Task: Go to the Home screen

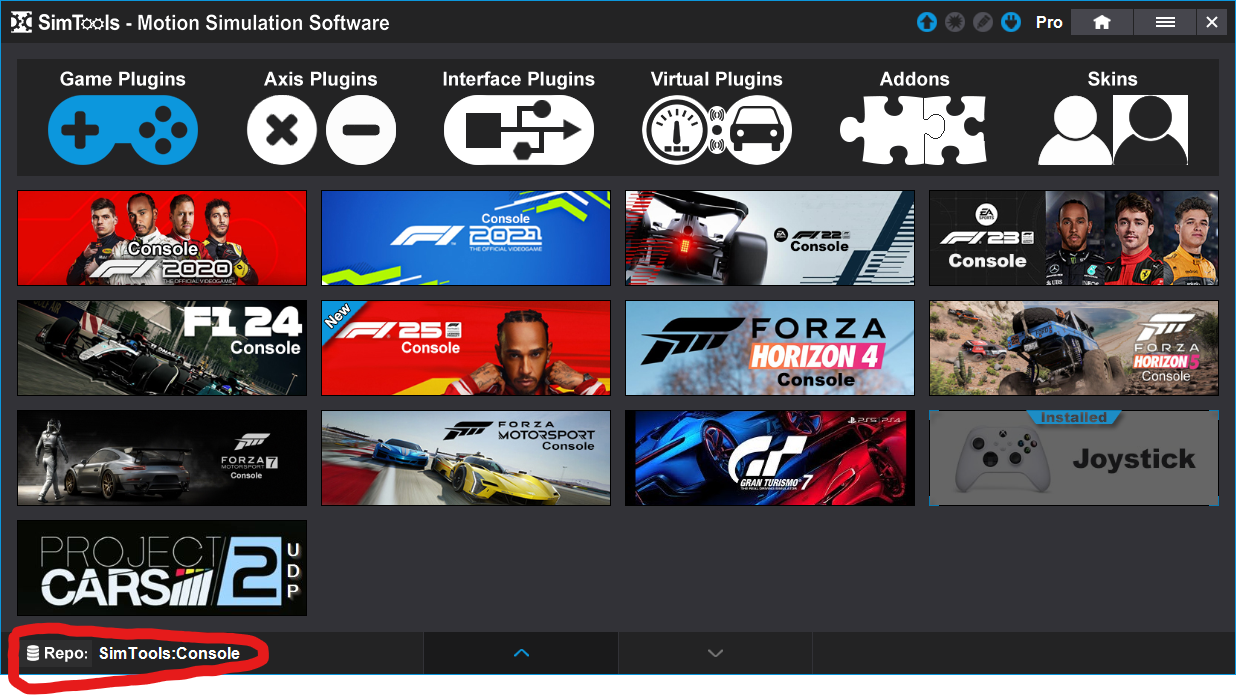Action: 1102,22
